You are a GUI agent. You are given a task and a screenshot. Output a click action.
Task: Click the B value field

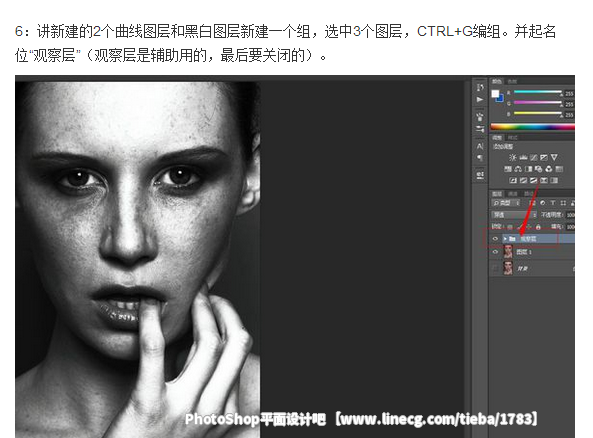point(570,115)
